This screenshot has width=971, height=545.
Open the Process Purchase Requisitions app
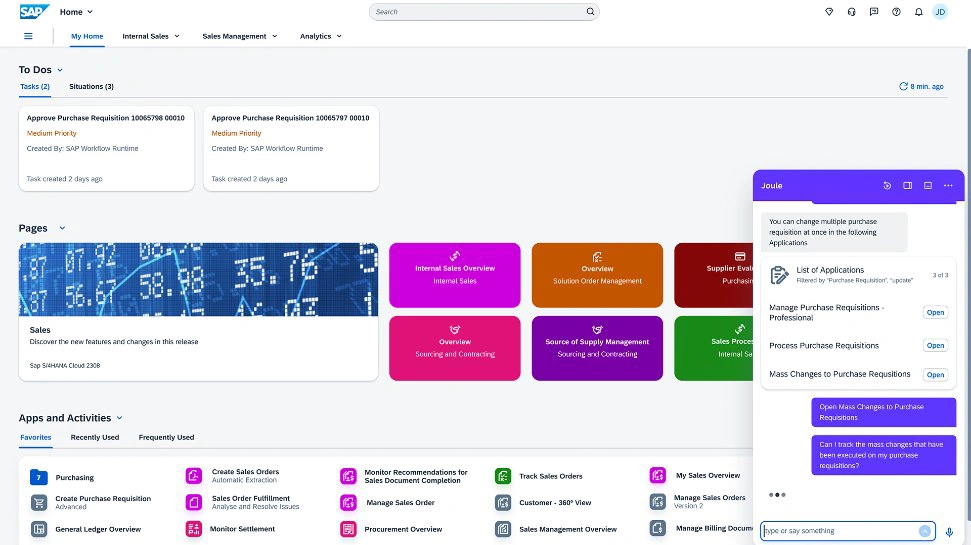click(935, 346)
